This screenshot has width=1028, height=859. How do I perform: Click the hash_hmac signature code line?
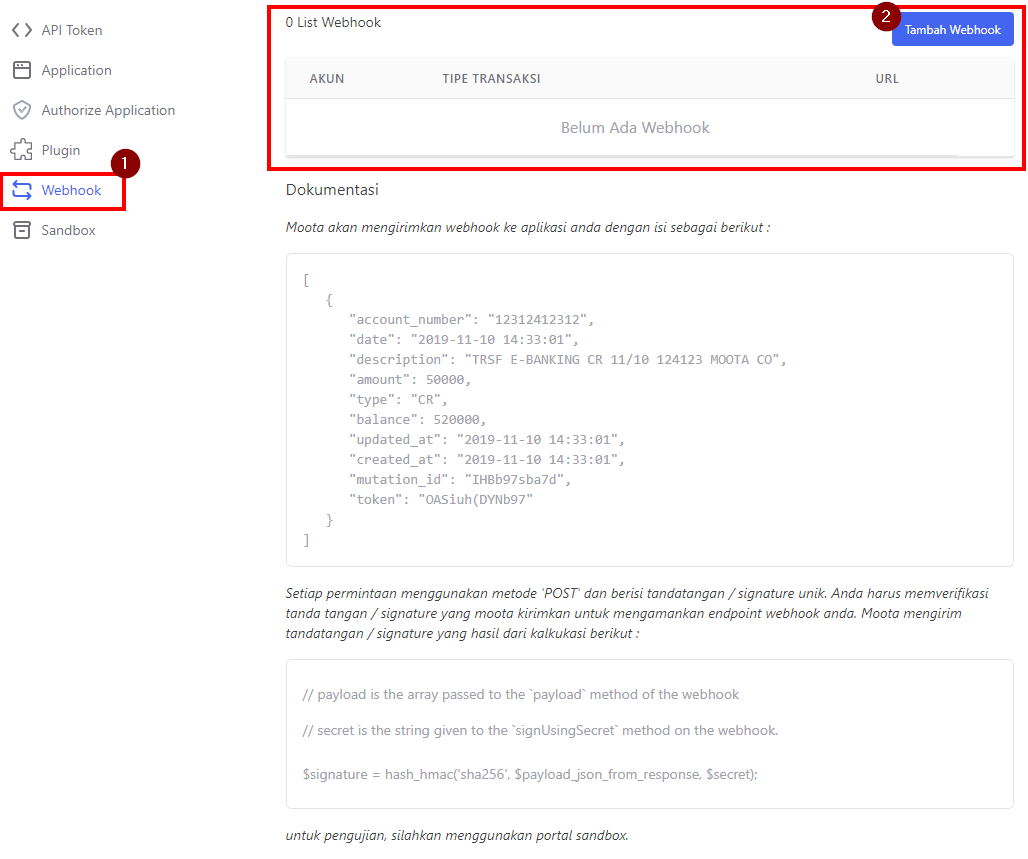[530, 774]
